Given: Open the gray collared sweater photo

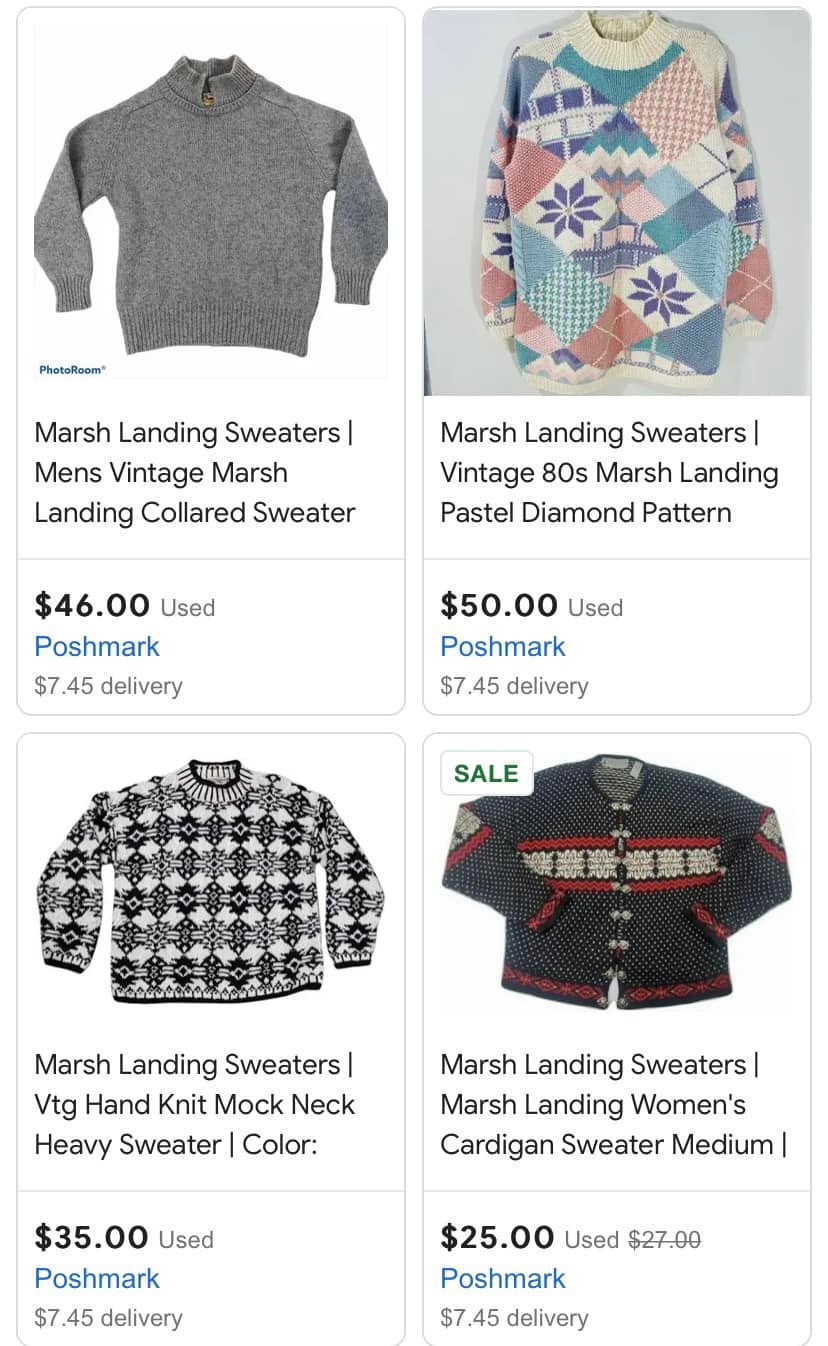Looking at the screenshot, I should pyautogui.click(x=210, y=205).
